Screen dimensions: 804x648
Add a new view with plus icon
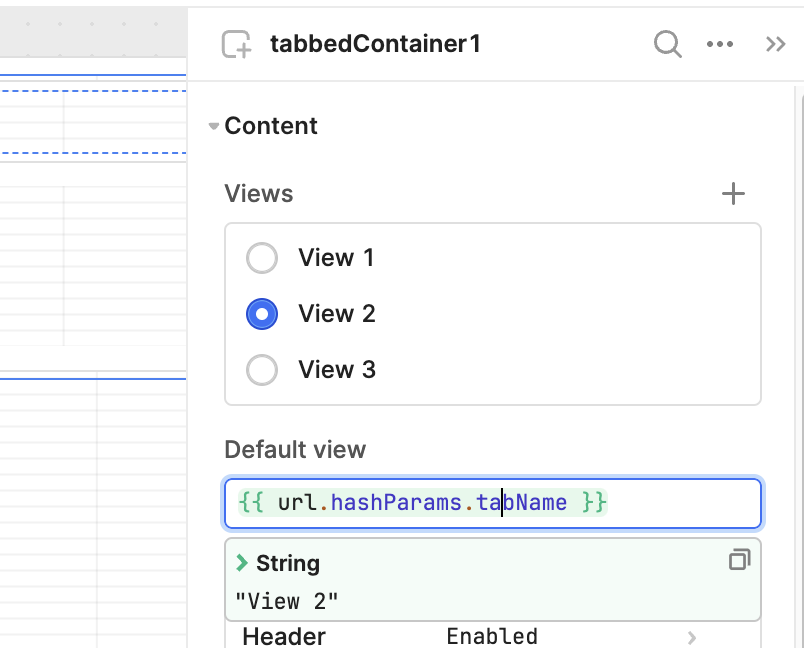[733, 194]
